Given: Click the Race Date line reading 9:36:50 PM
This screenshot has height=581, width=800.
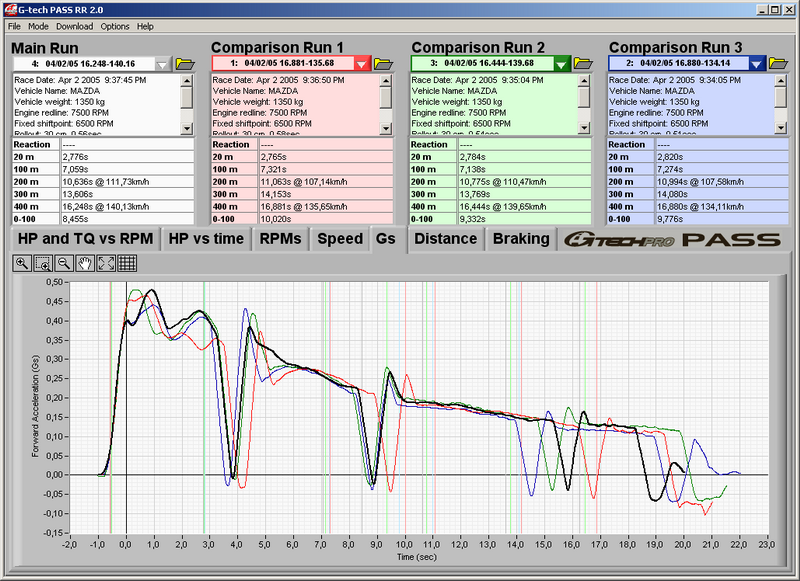Looking at the screenshot, I should pos(279,80).
